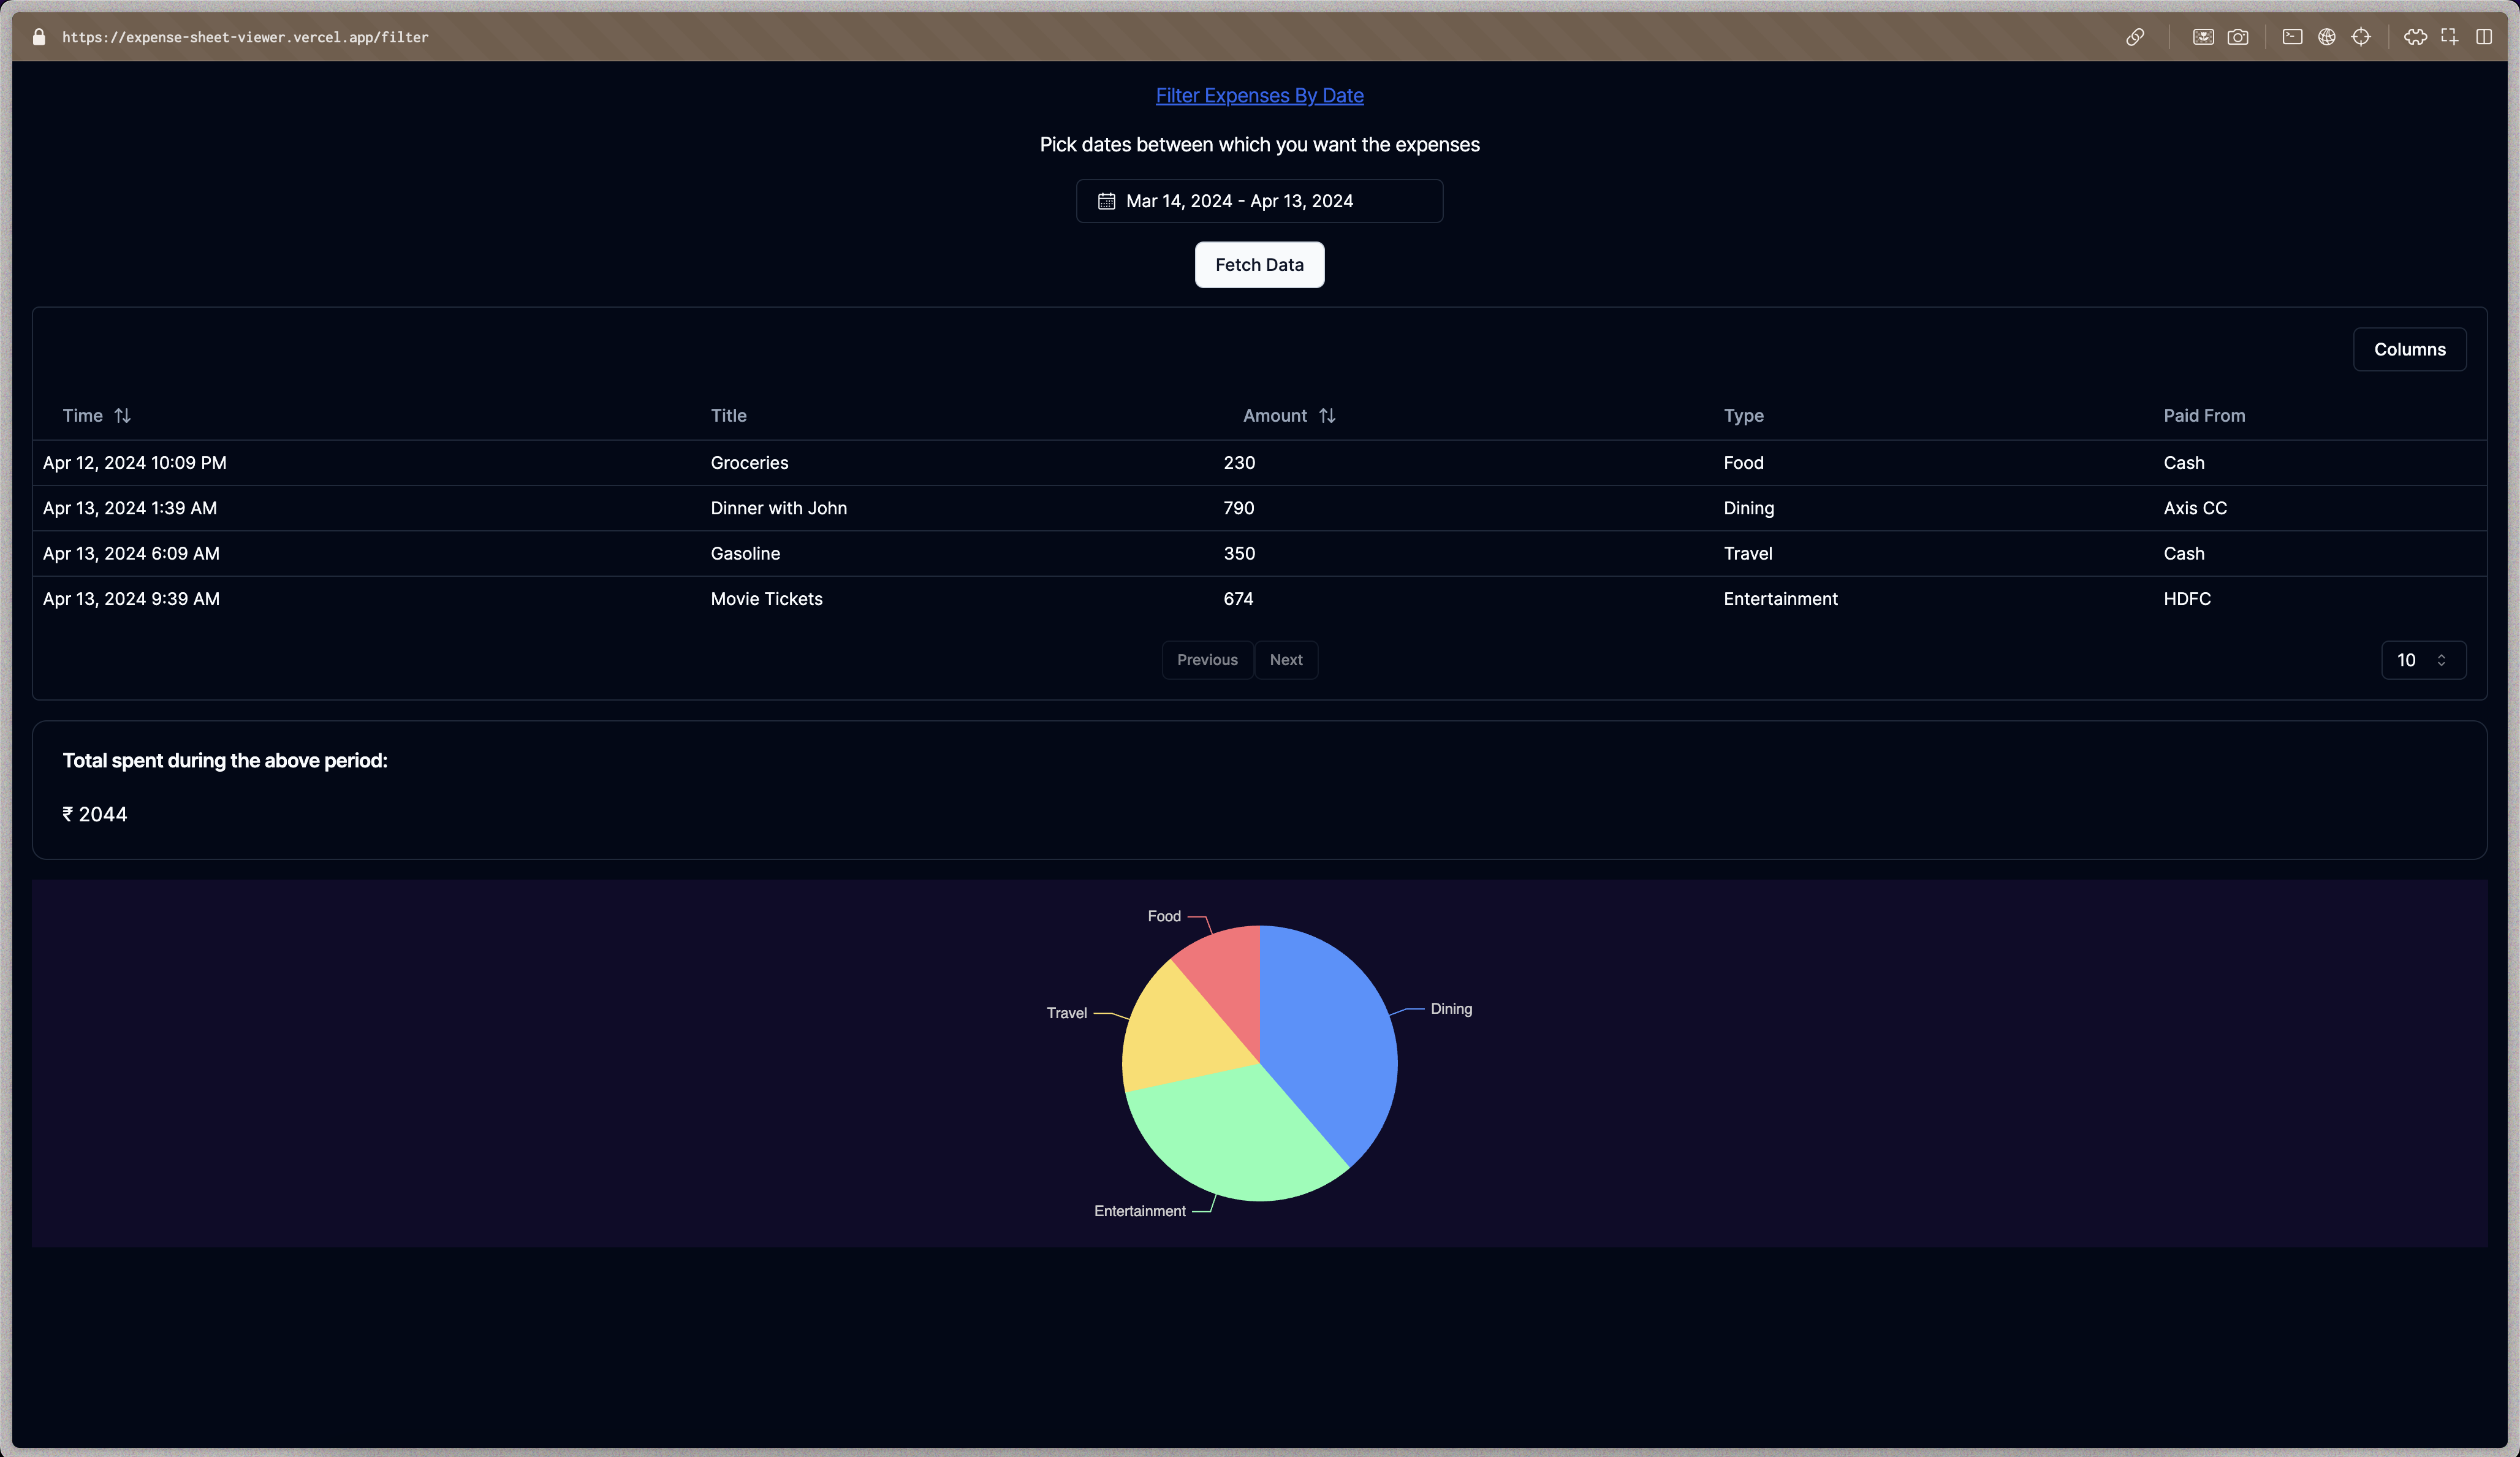The width and height of the screenshot is (2520, 1457).
Task: Toggle sort order on the Time column
Action: pos(122,415)
